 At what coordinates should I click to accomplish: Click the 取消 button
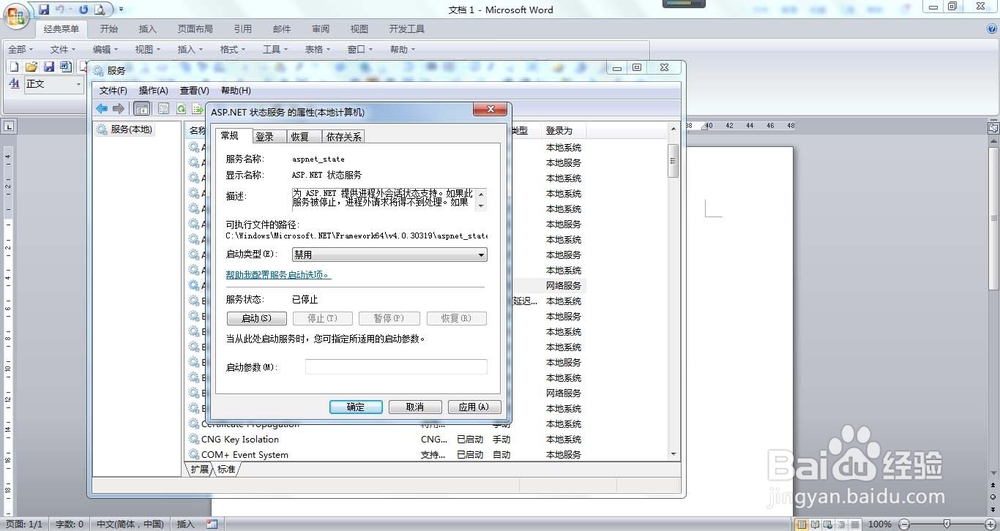click(x=415, y=407)
